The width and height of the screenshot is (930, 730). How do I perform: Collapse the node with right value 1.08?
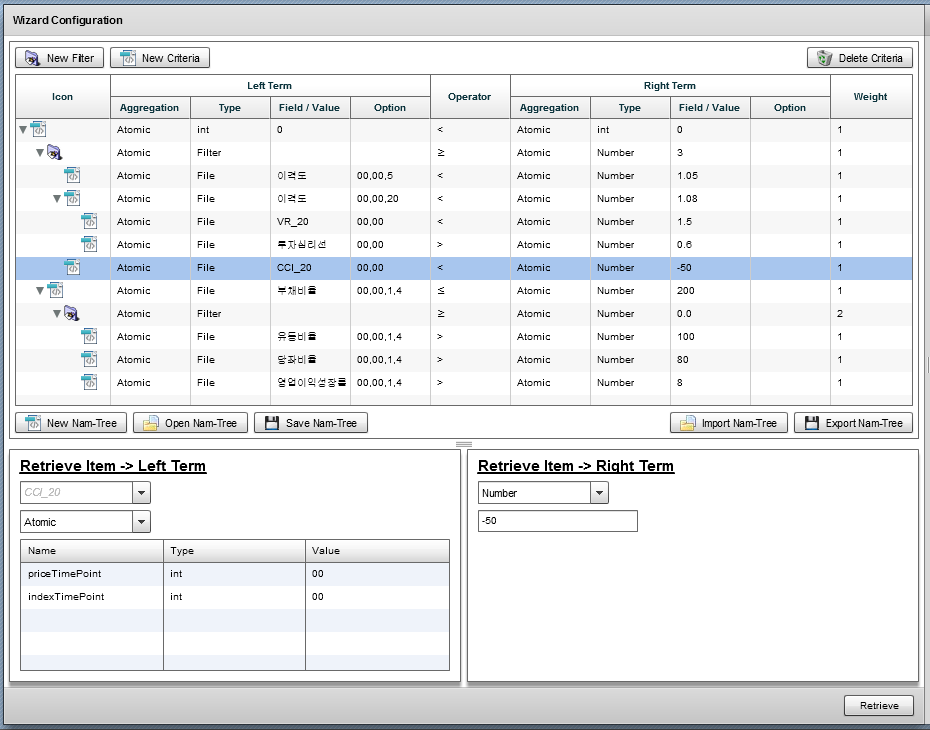[57, 199]
